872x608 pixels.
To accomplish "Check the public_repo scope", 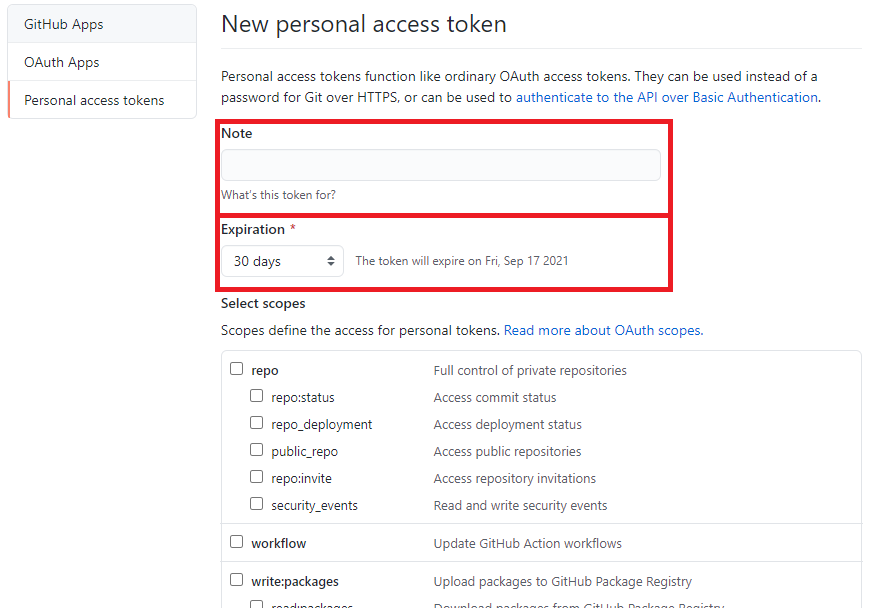I will click(x=256, y=449).
